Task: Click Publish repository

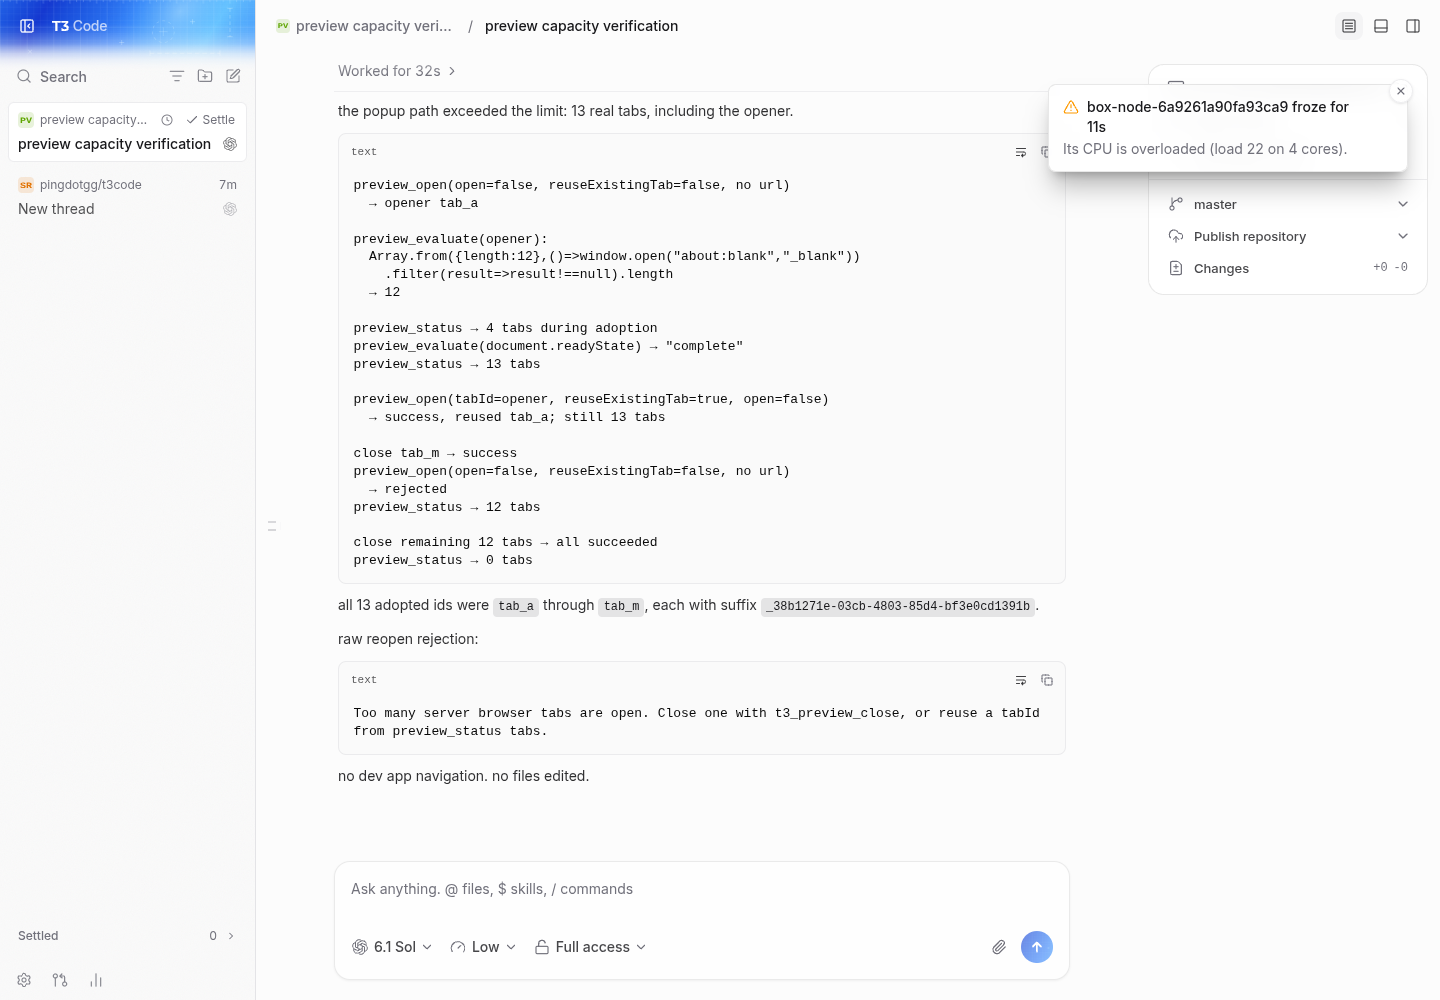Action: 1250,237
